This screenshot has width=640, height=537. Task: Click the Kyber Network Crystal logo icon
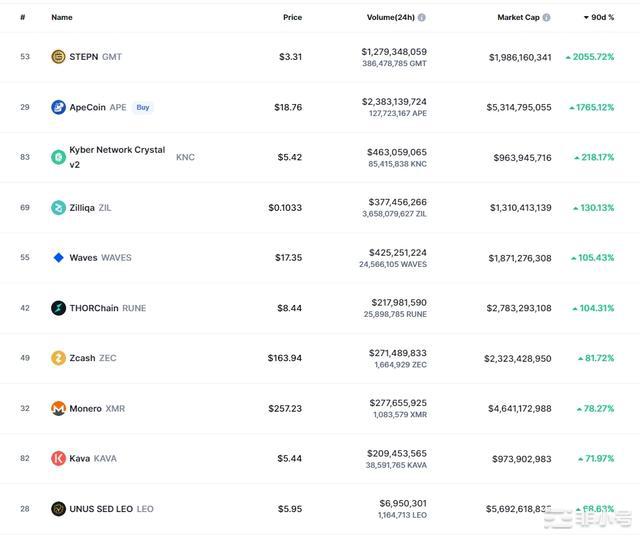pyautogui.click(x=58, y=157)
